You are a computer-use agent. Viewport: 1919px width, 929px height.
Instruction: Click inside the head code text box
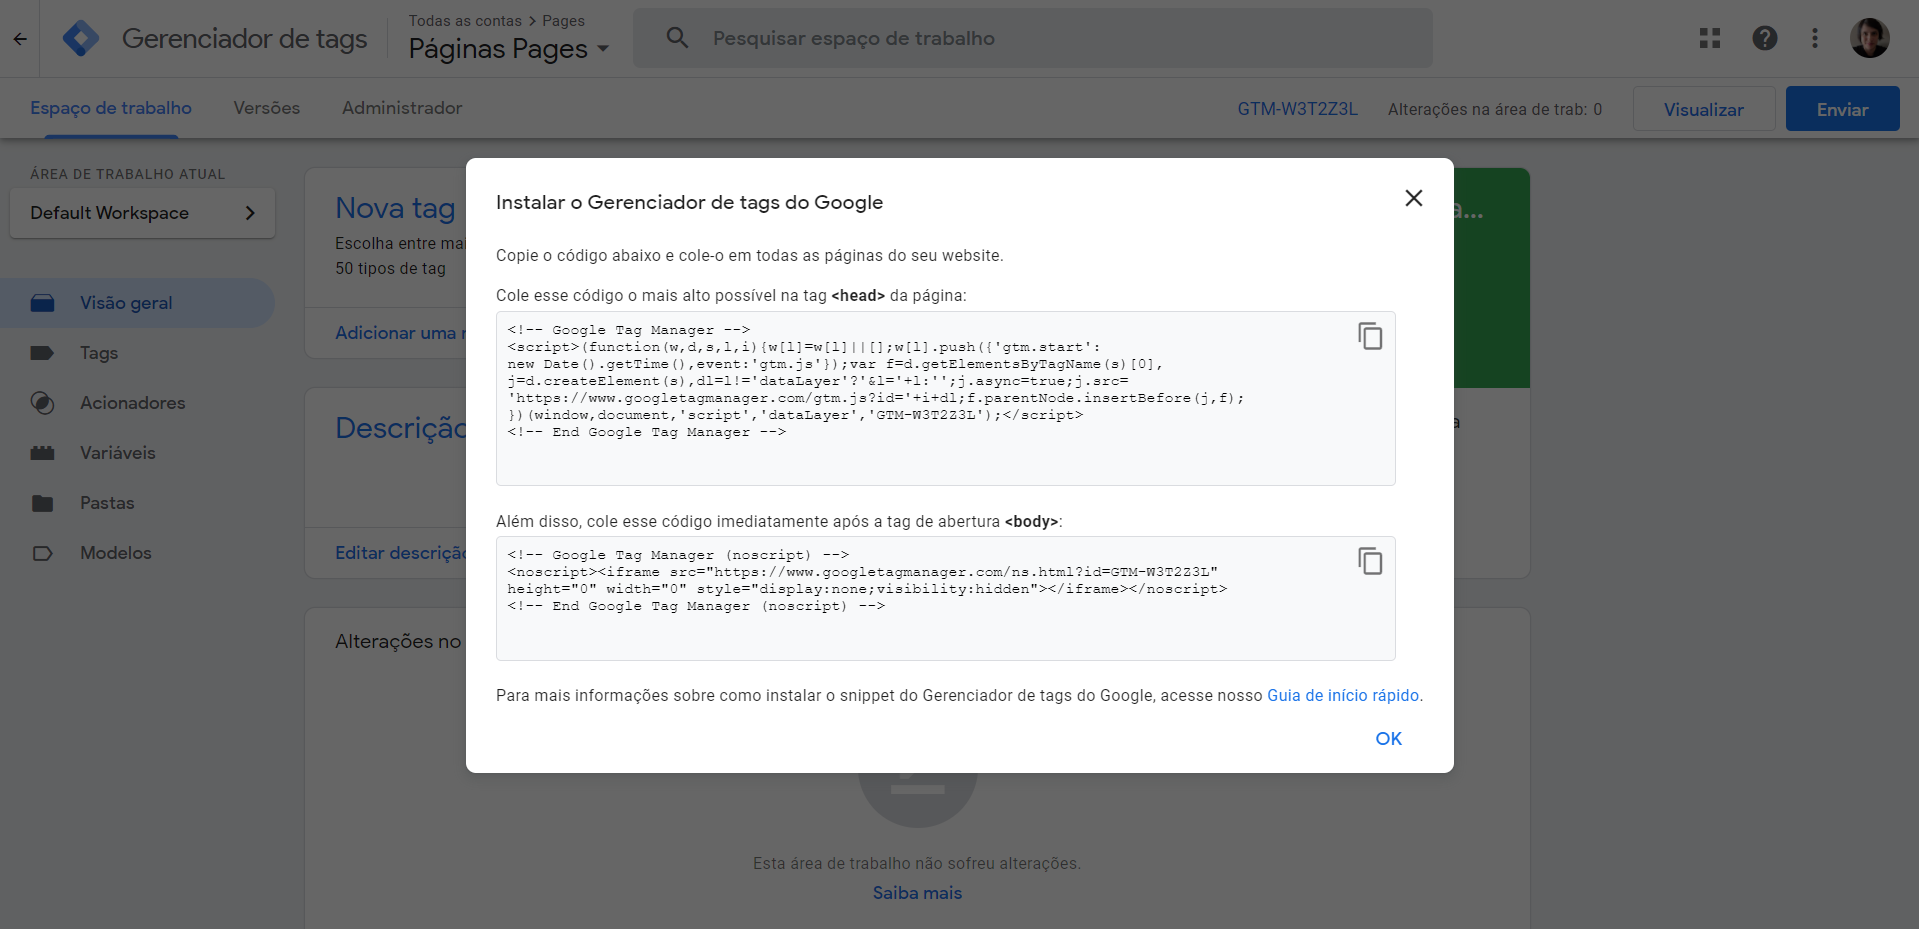coord(946,399)
